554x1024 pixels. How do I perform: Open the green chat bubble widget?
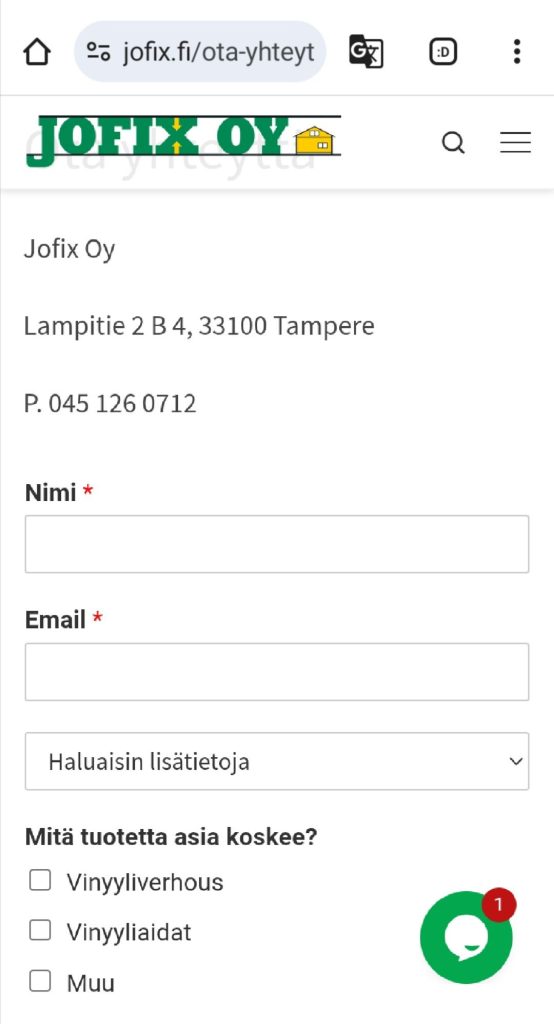click(x=466, y=938)
